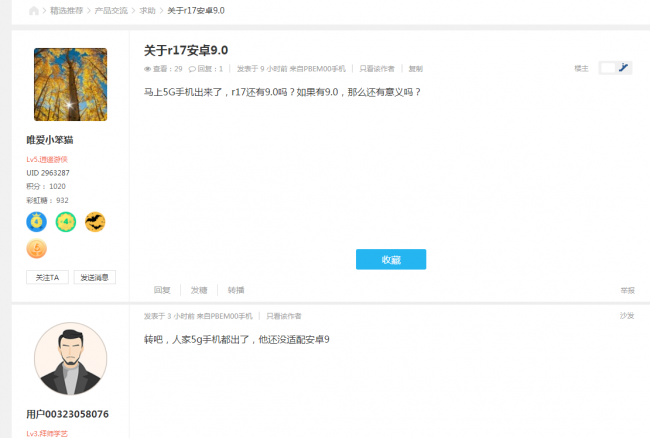Image resolution: width=650 pixels, height=438 pixels.
Task: Click the home icon in the breadcrumb
Action: (x=34, y=10)
